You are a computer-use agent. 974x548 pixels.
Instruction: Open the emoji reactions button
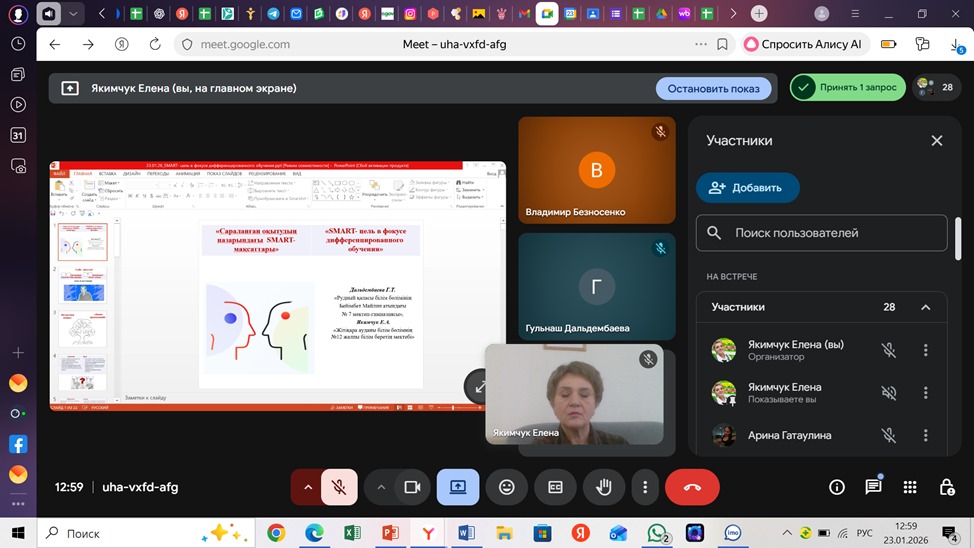[507, 487]
